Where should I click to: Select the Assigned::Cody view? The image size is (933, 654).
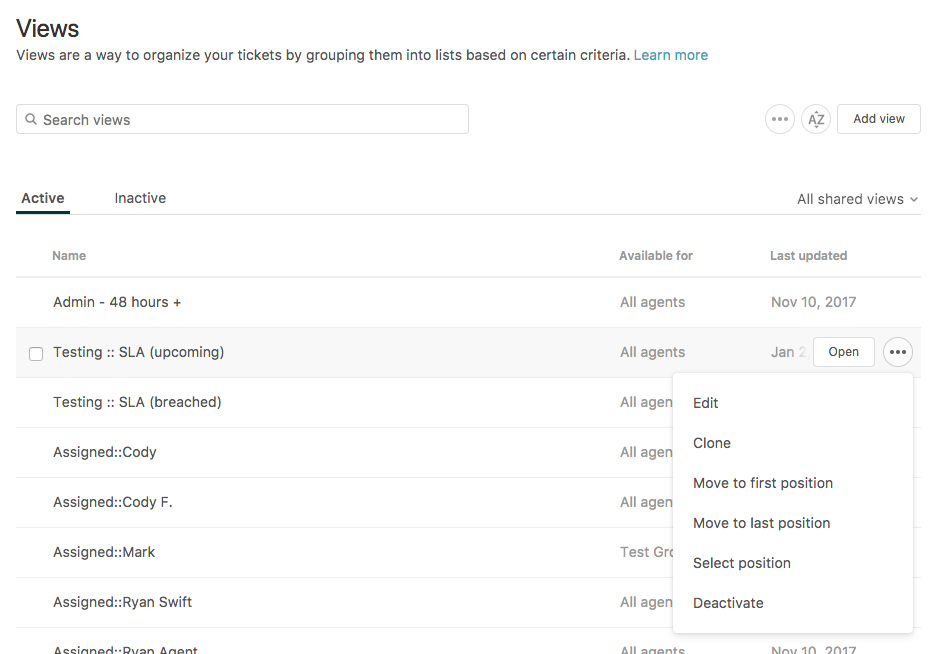pyautogui.click(x=105, y=452)
